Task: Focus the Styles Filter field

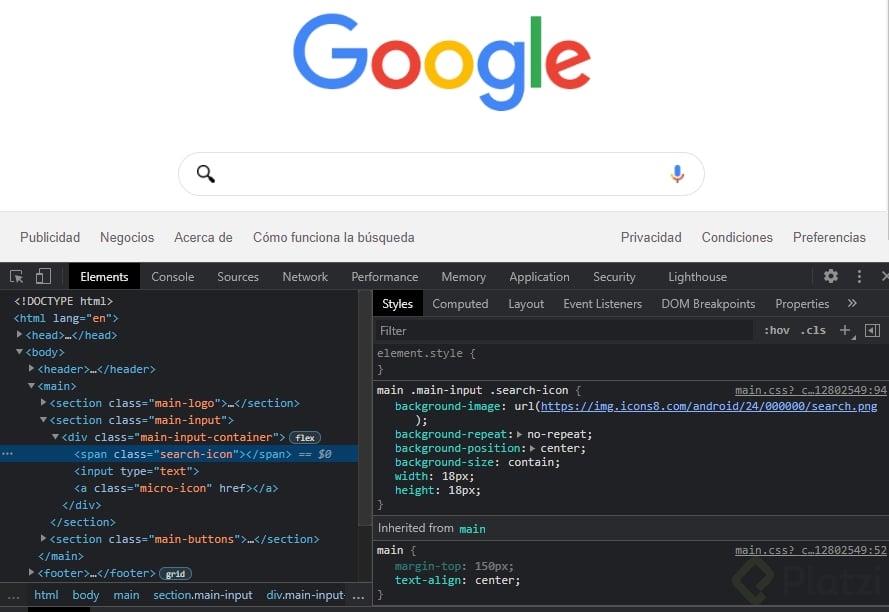Action: tap(564, 331)
